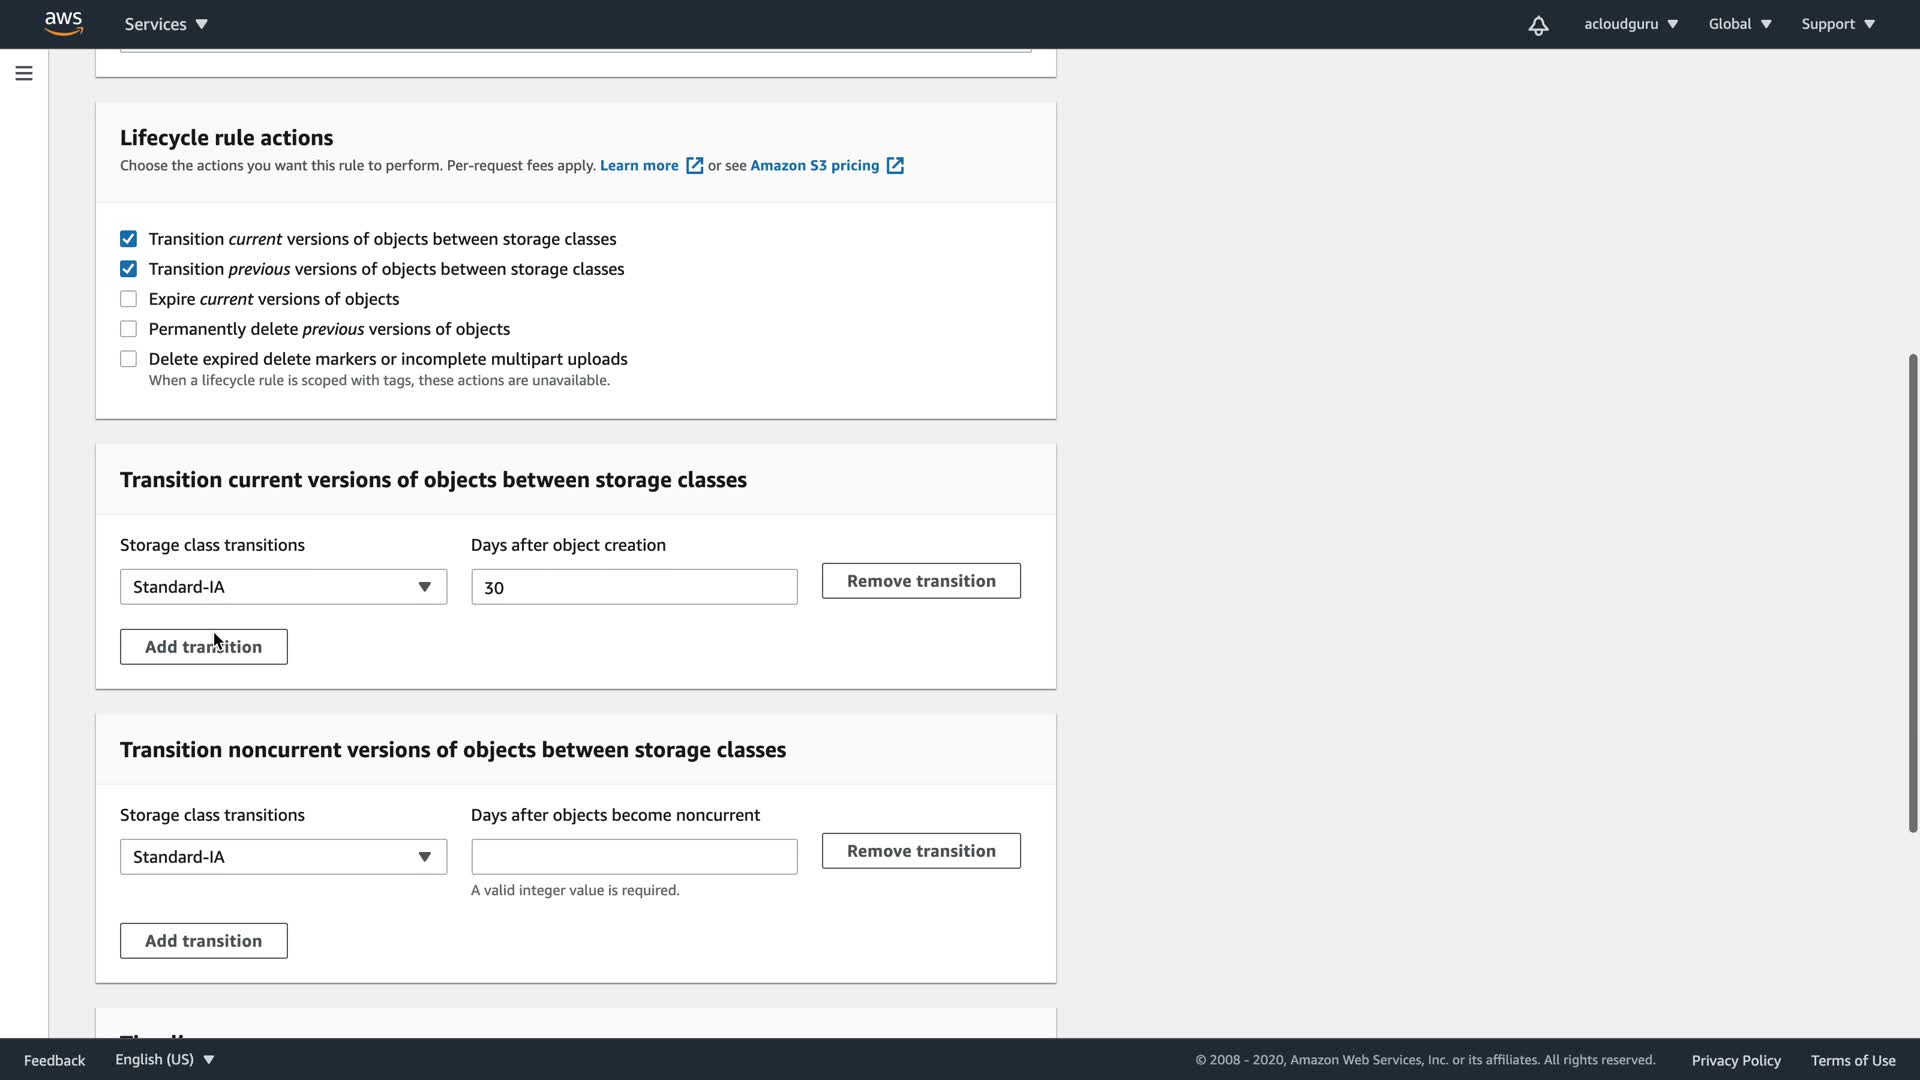This screenshot has width=1920, height=1080.
Task: Open the Global region menu
Action: click(1739, 24)
